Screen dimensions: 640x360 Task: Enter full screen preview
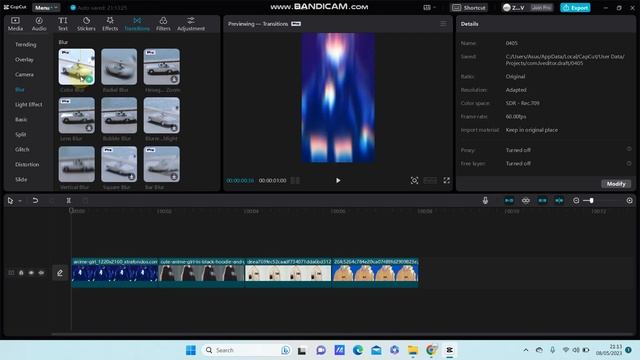click(447, 180)
